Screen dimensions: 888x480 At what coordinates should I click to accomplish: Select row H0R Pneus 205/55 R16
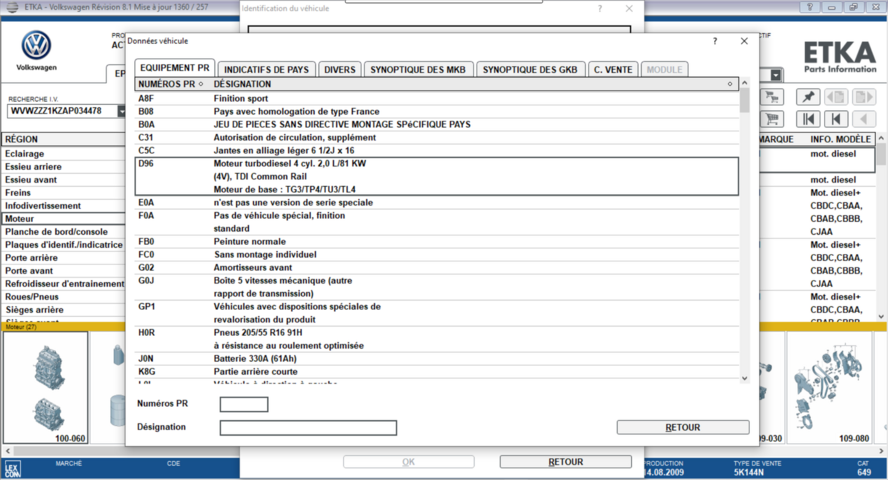click(x=437, y=339)
